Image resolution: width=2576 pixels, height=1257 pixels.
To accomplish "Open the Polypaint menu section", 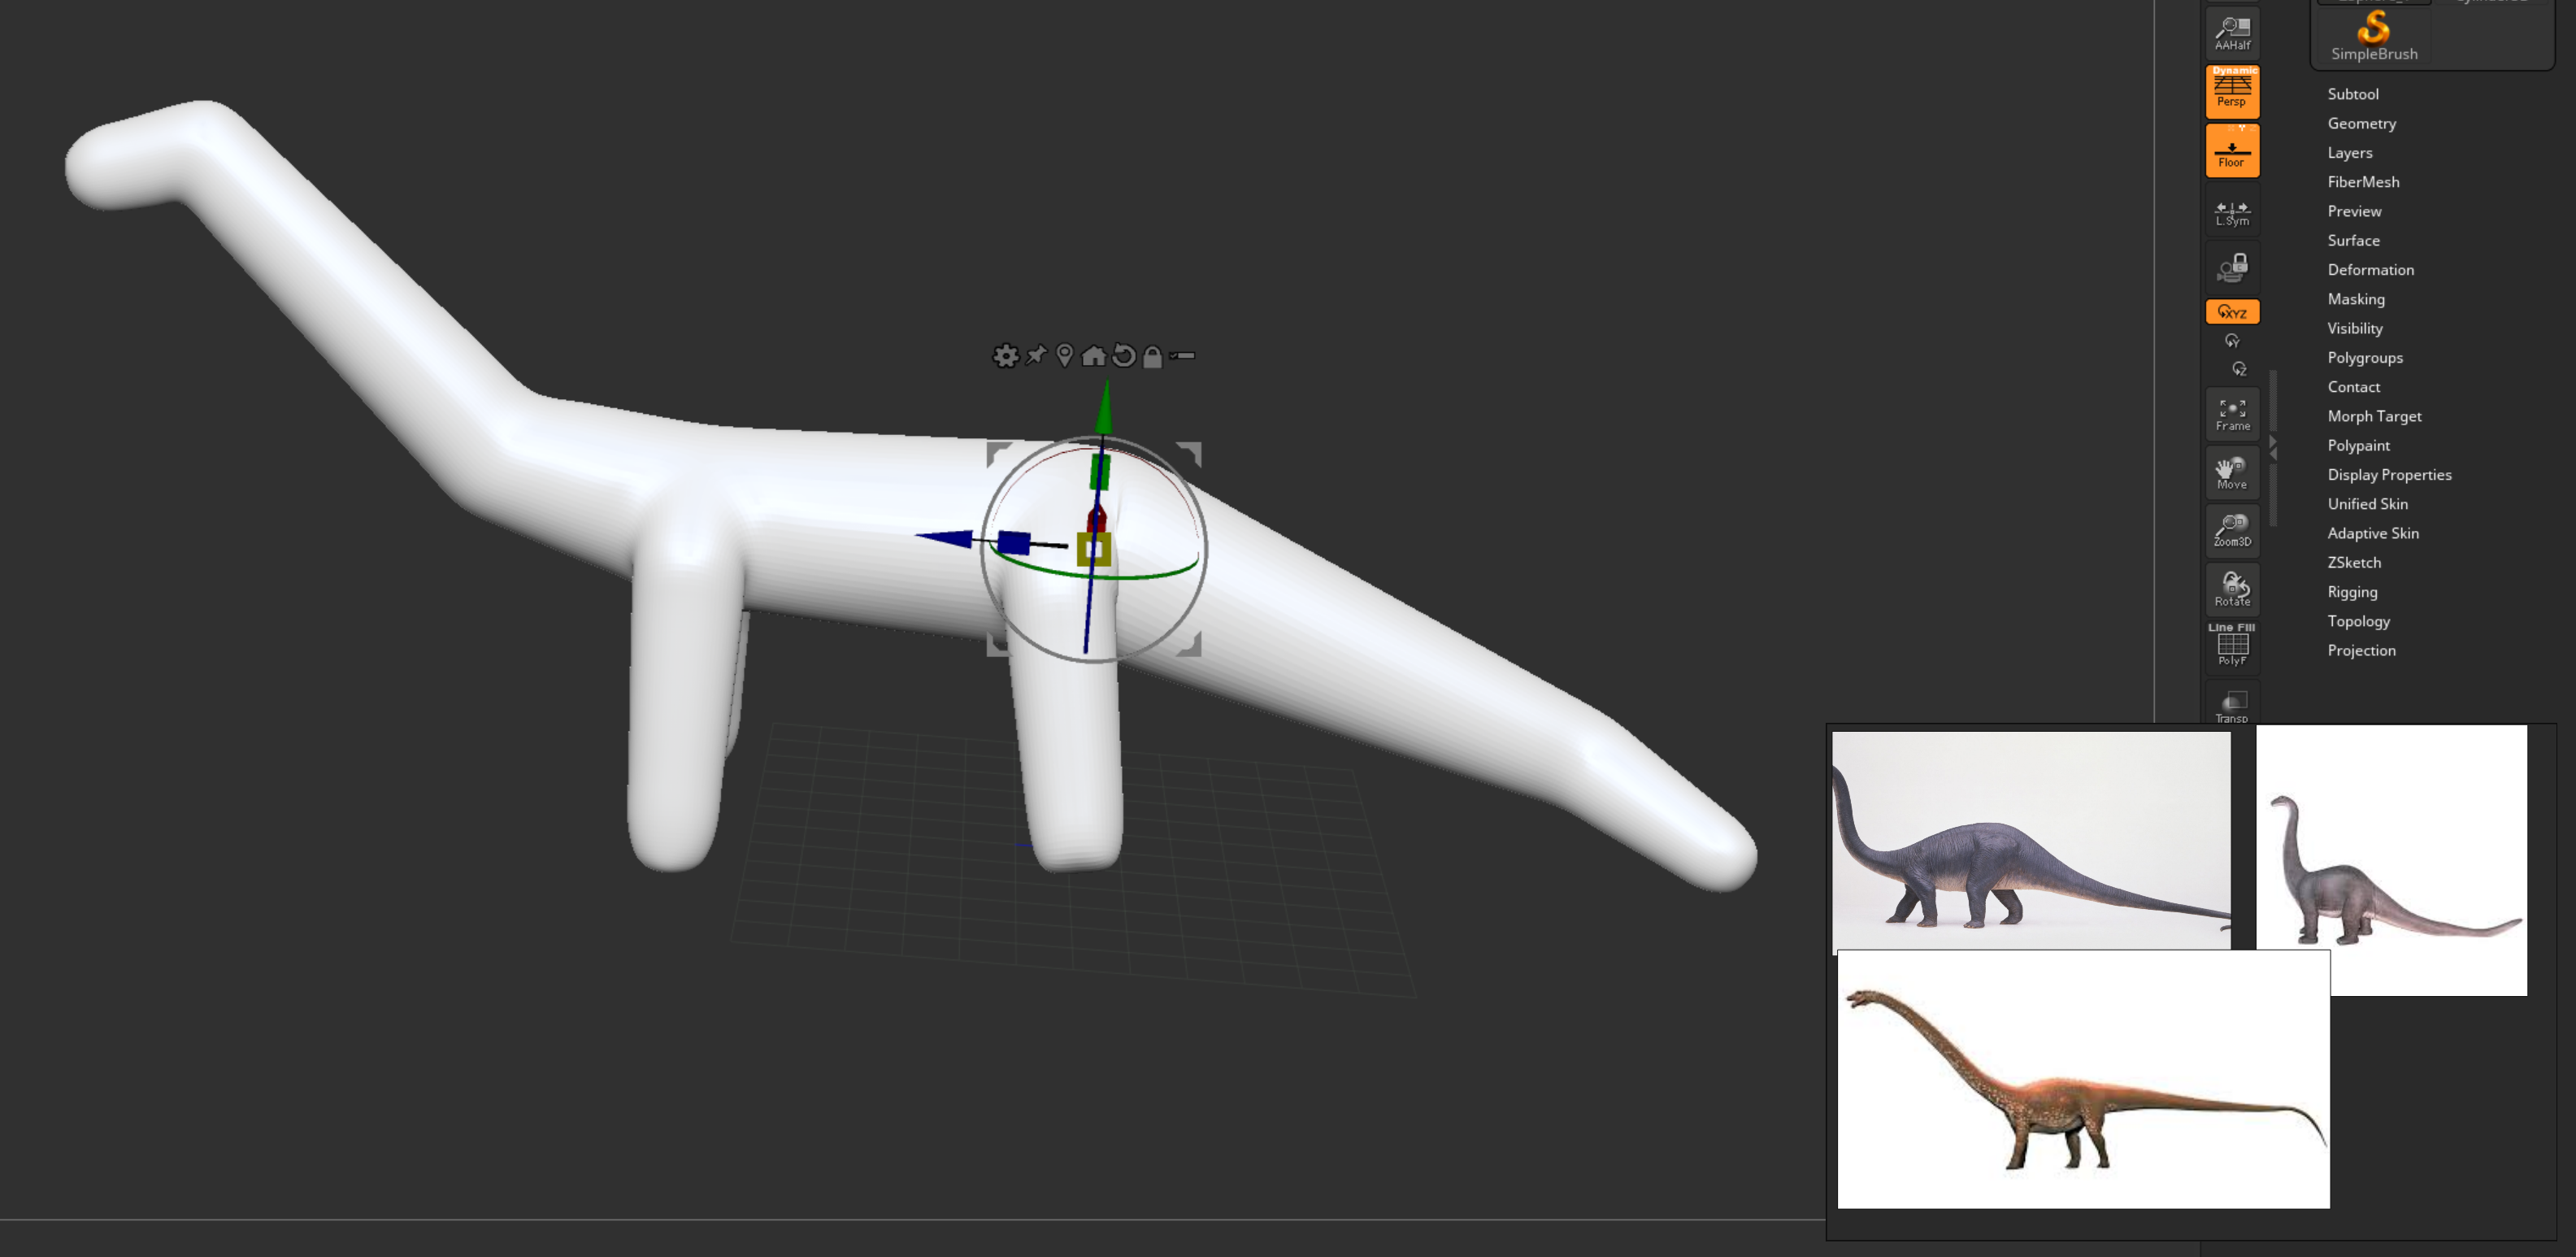I will (x=2358, y=445).
